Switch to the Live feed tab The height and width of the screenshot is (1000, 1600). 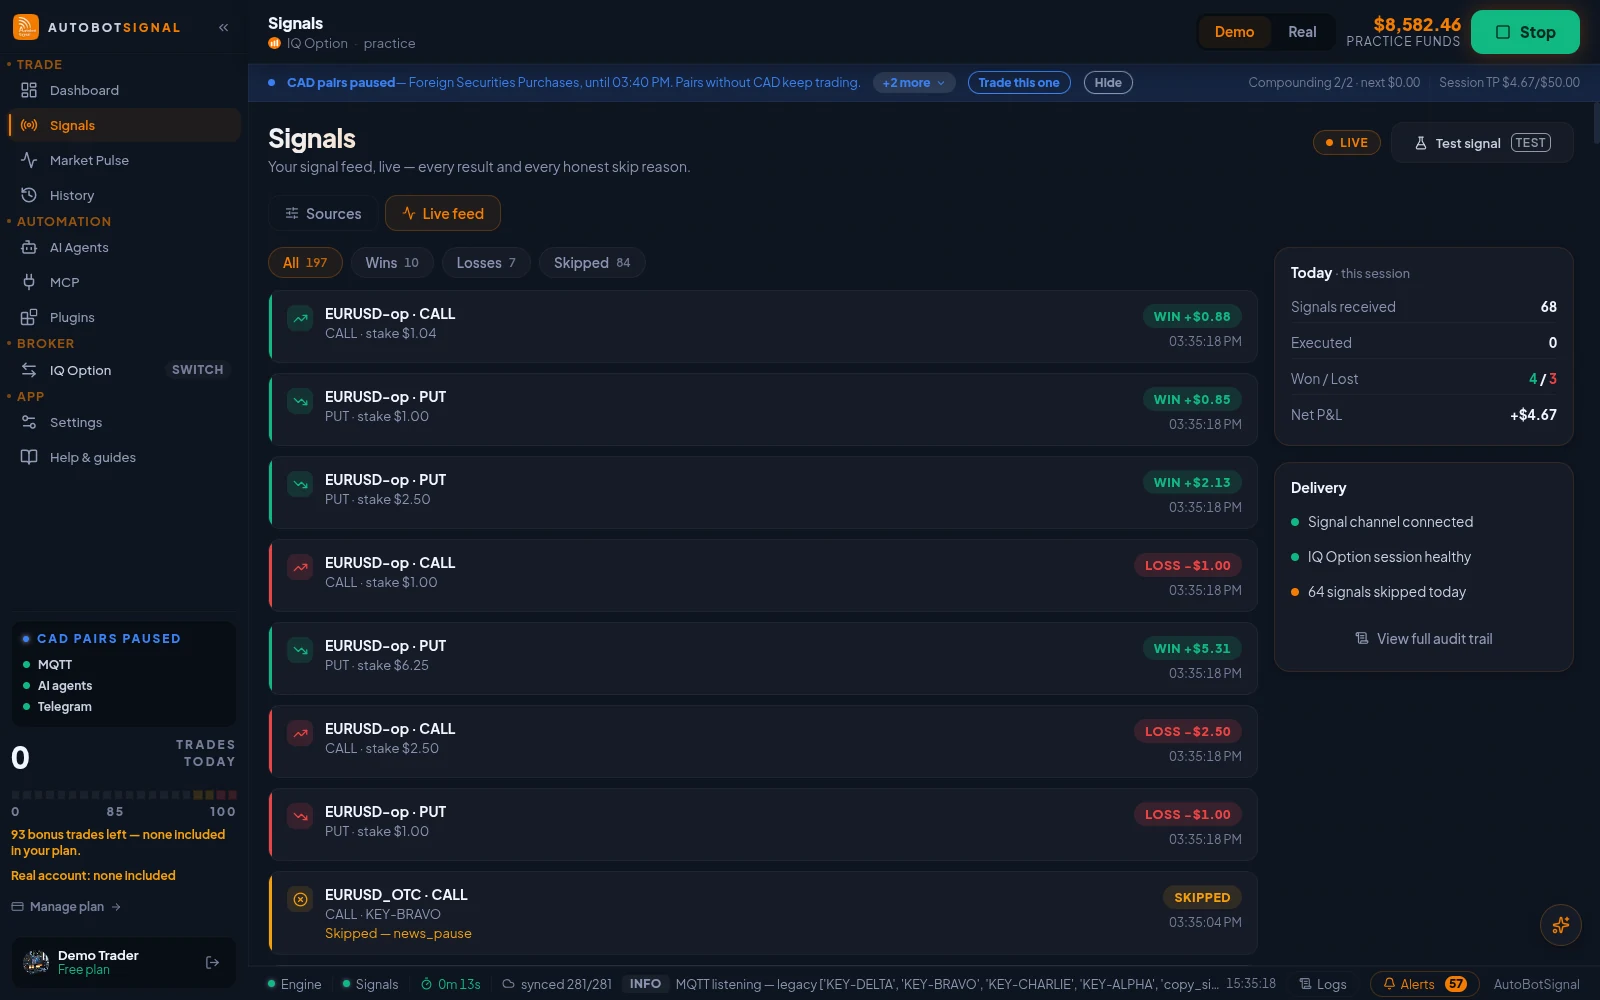tap(443, 213)
